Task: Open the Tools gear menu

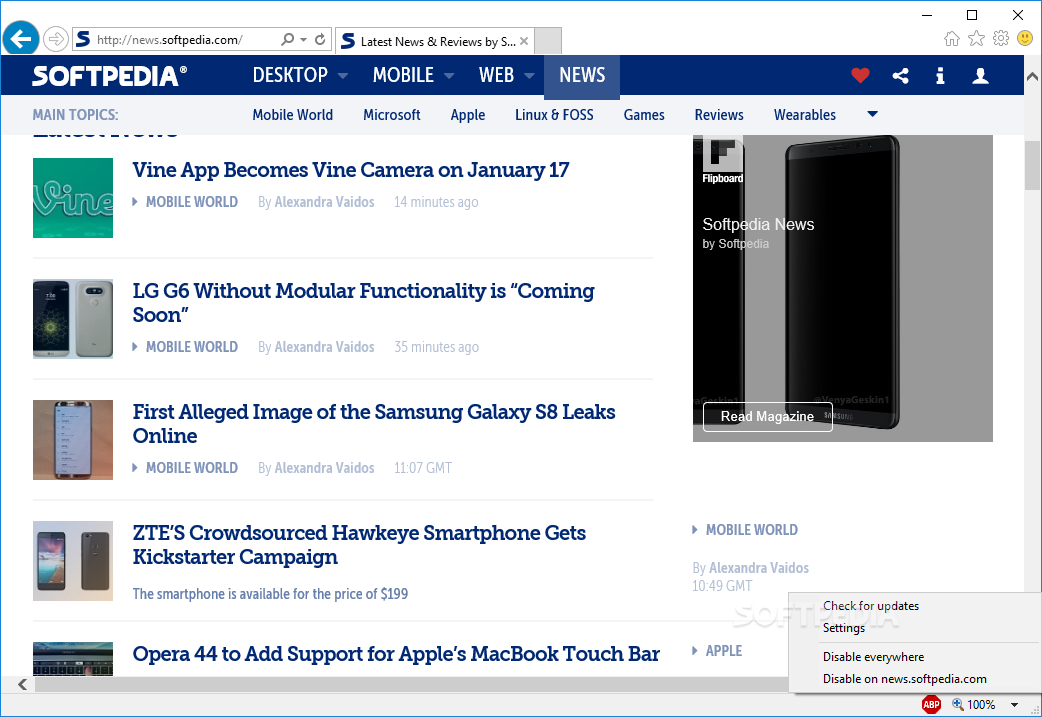Action: tap(1001, 39)
